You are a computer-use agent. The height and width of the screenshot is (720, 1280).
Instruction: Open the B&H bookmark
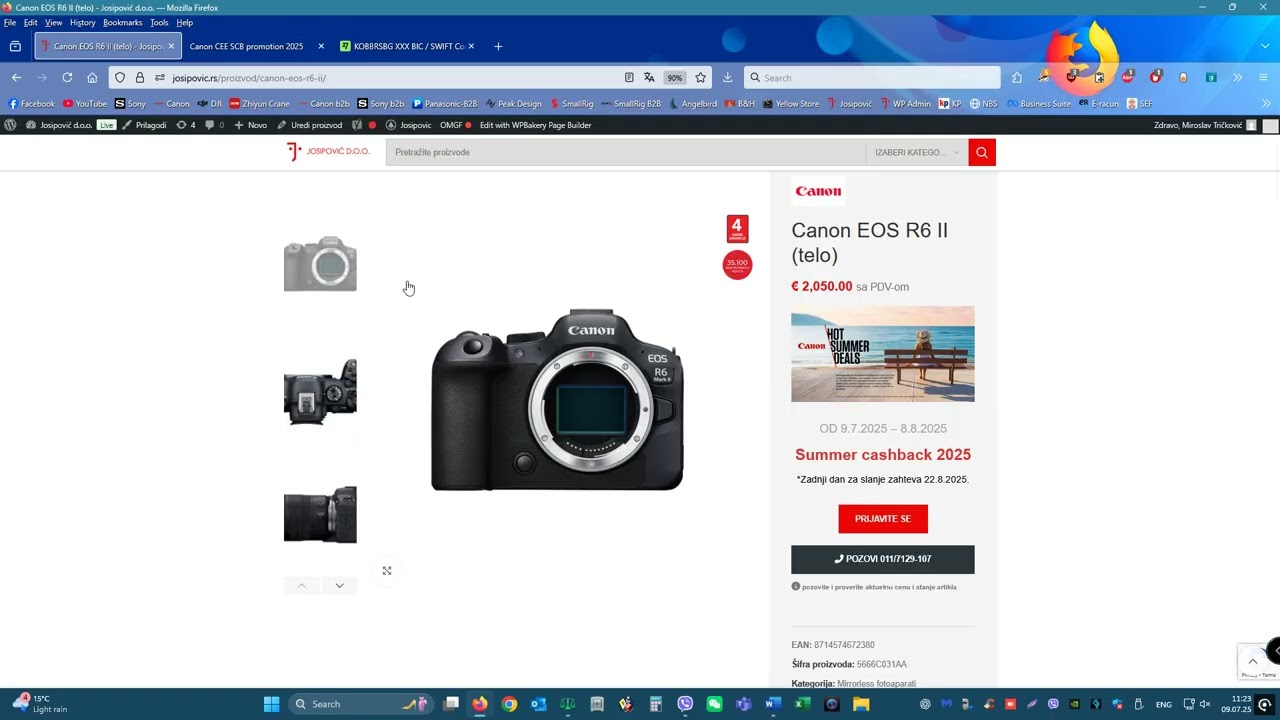point(740,103)
